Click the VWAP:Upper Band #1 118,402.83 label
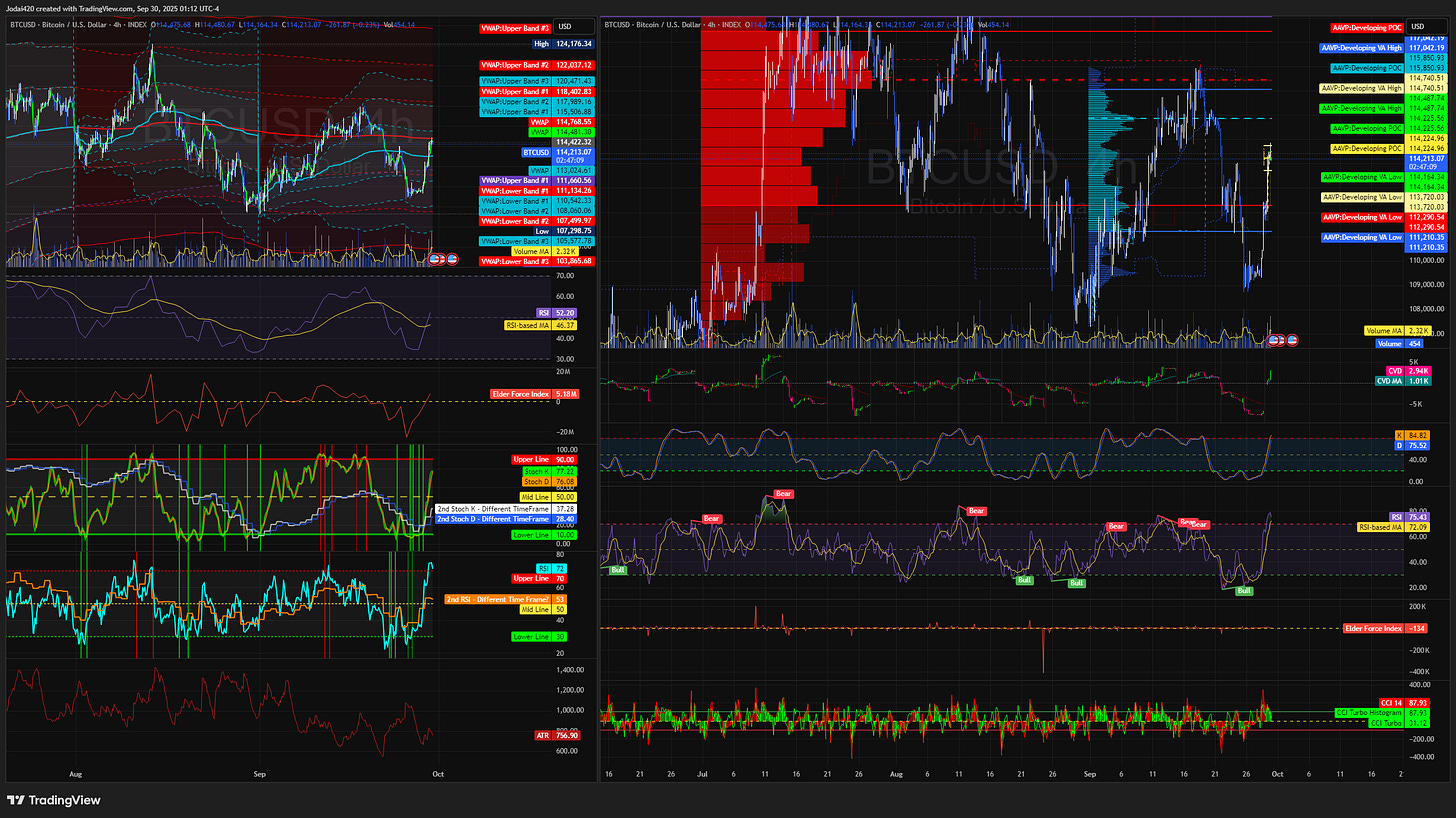This screenshot has height=818, width=1456. point(537,91)
